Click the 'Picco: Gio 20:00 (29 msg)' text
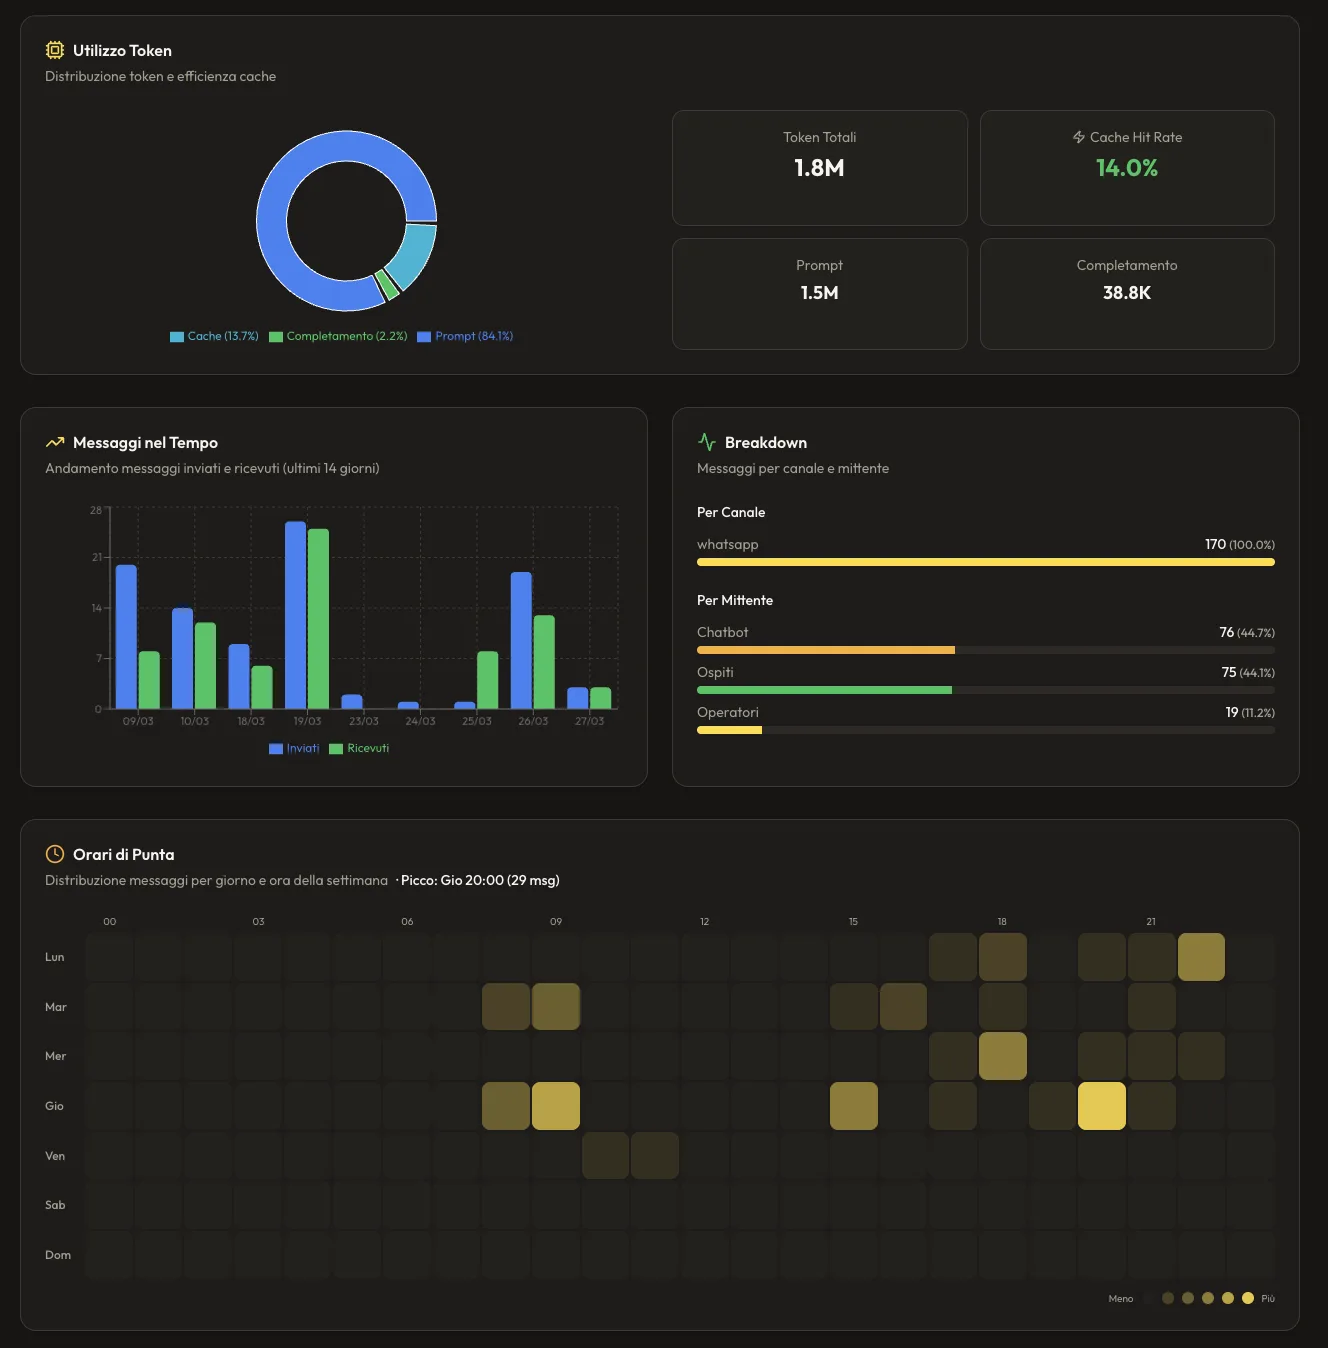This screenshot has height=1348, width=1328. point(480,880)
